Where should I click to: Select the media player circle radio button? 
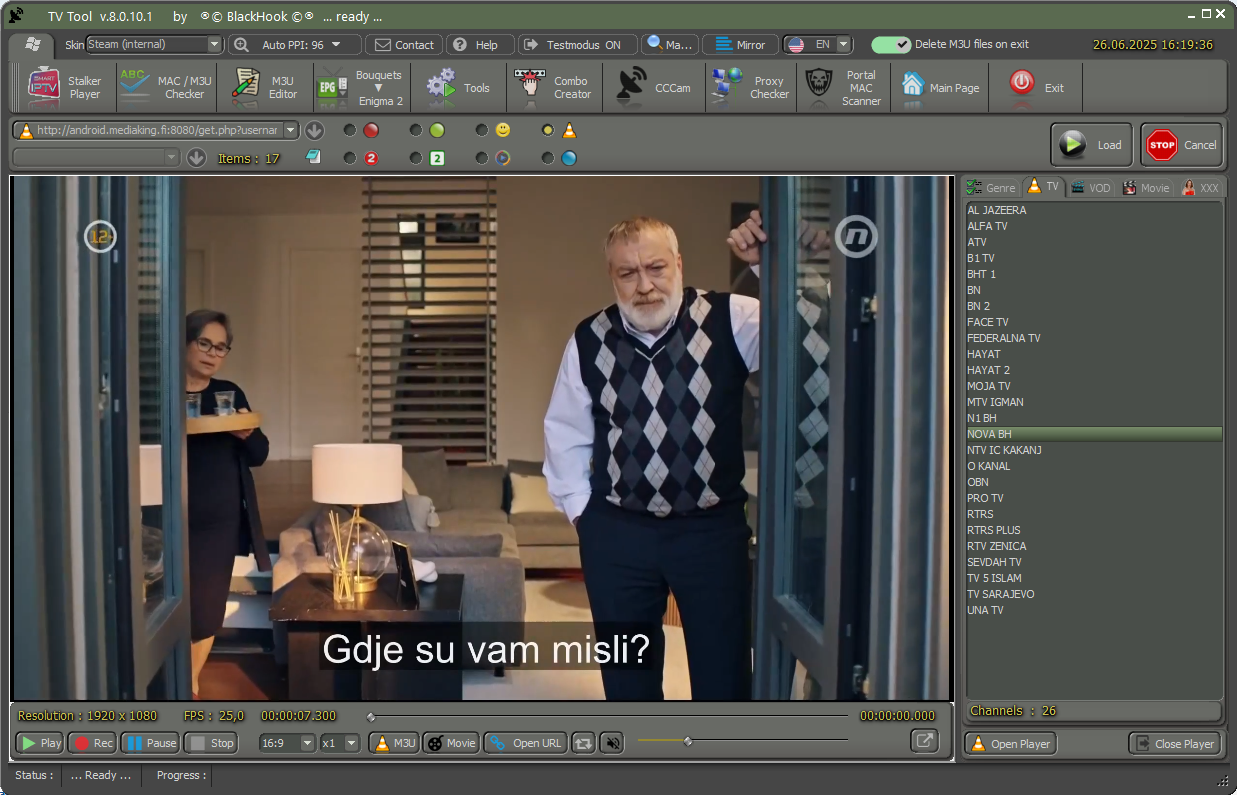[x=482, y=158]
